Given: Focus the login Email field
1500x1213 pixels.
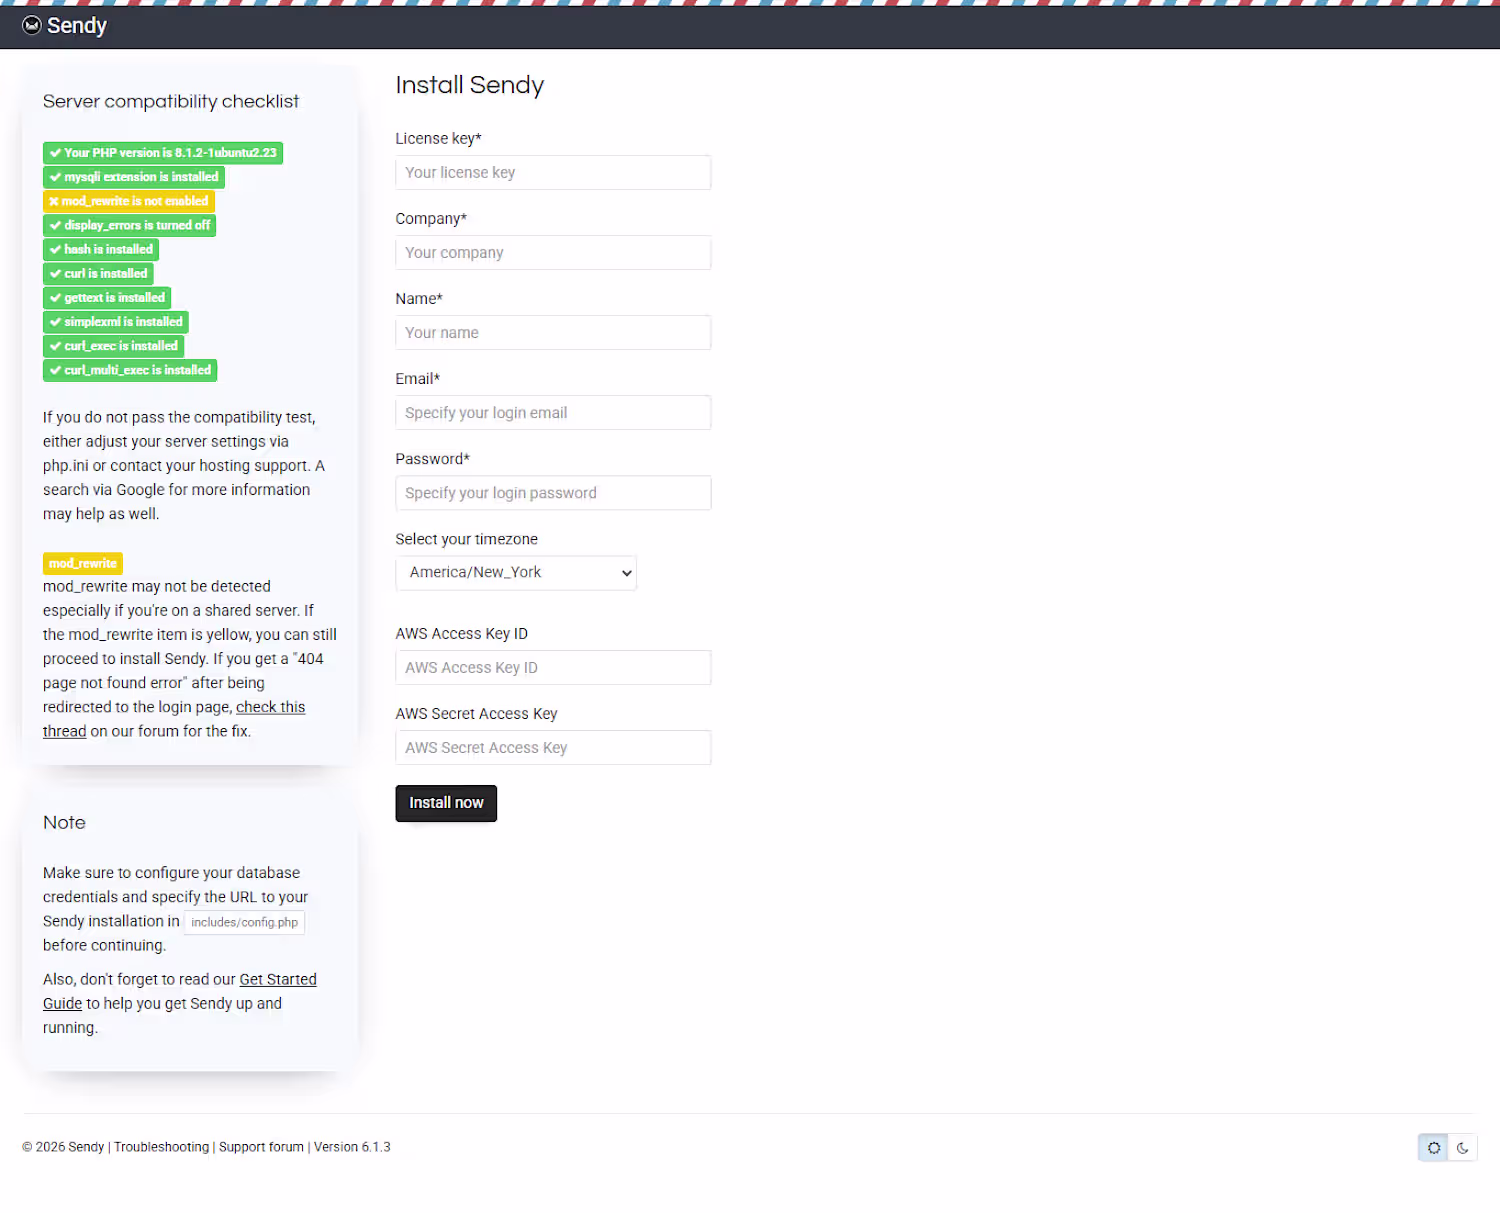Looking at the screenshot, I should click(x=553, y=413).
